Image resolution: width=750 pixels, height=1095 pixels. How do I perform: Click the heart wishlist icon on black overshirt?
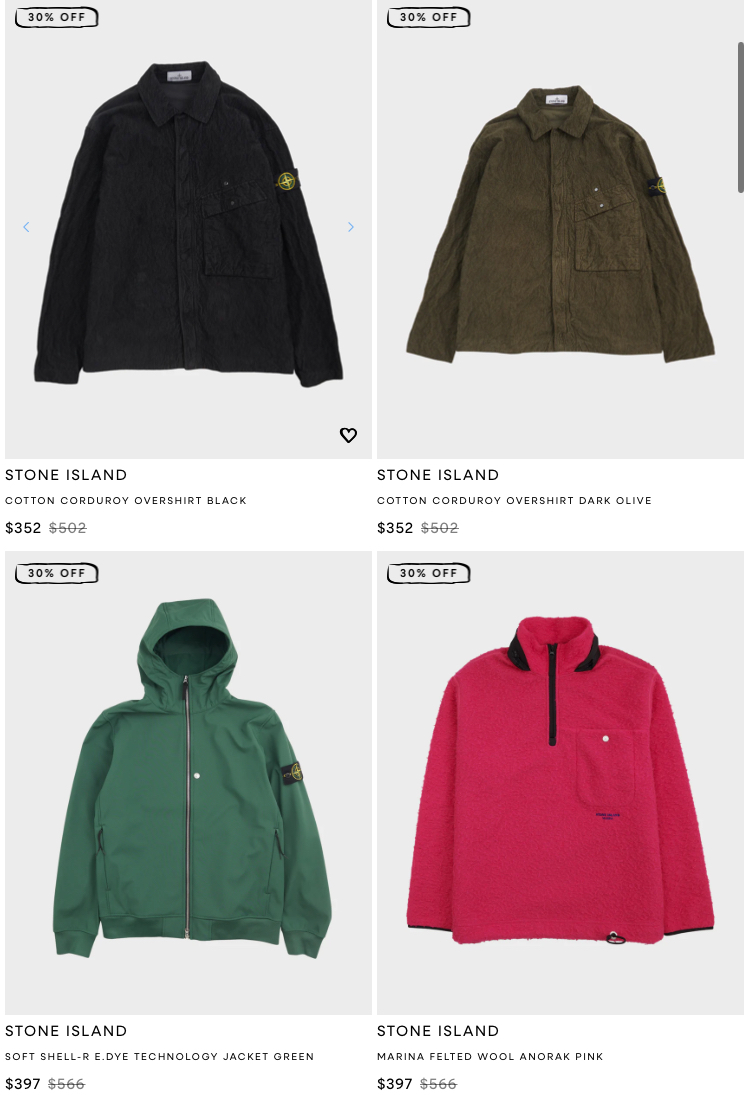point(348,435)
